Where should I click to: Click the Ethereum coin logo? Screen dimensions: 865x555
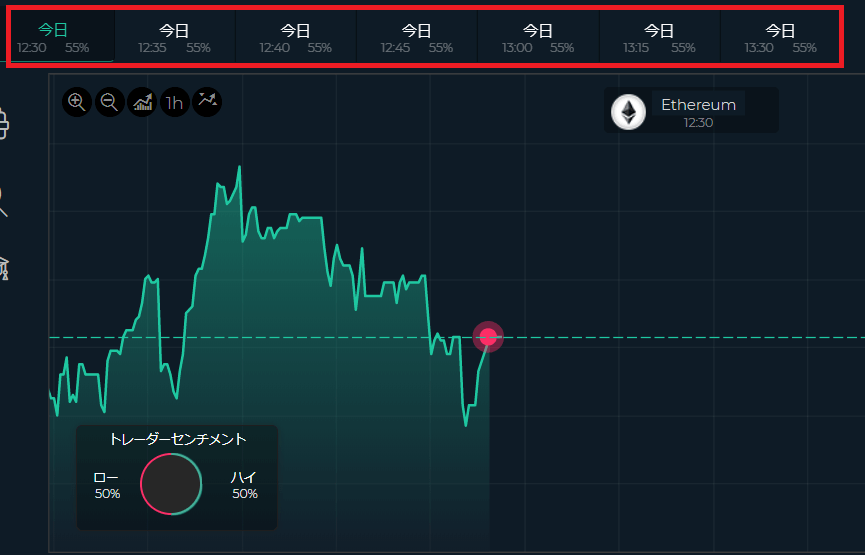point(628,112)
